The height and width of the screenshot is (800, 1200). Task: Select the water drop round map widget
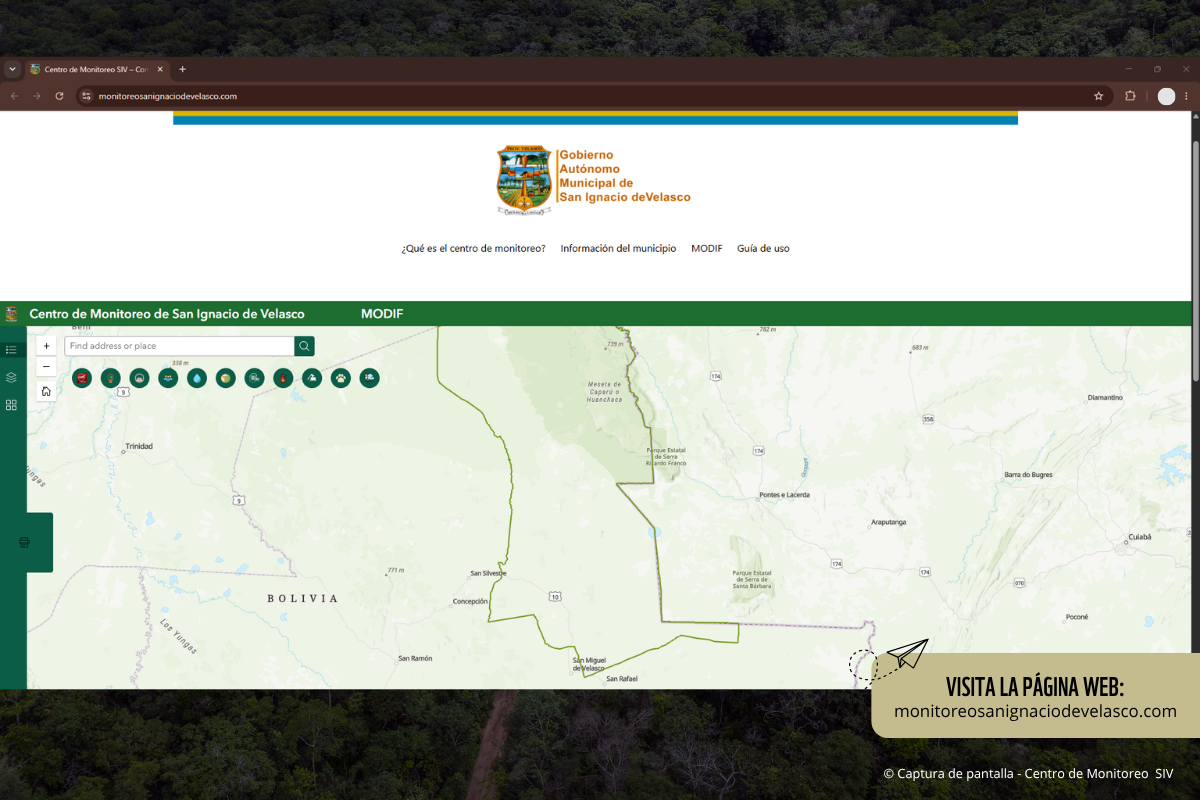pyautogui.click(x=197, y=378)
